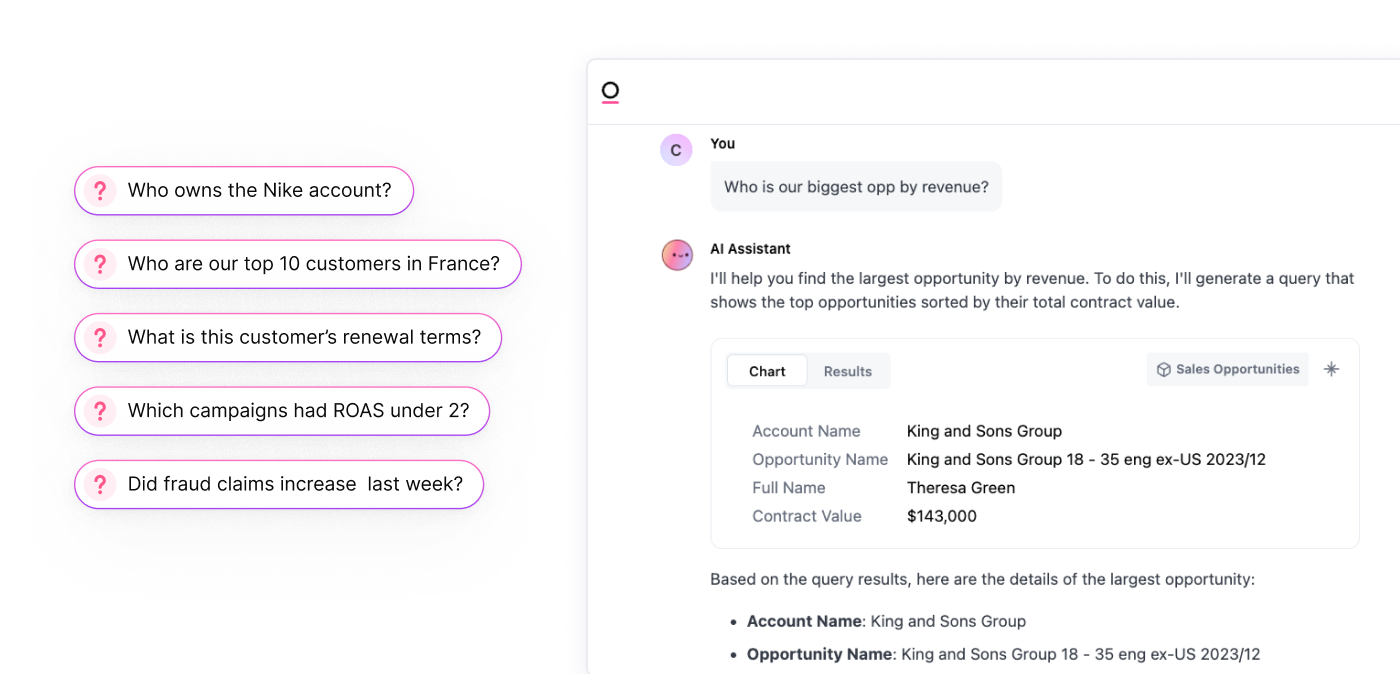Screen dimensions: 1400x674
Task: Click question mark icon beside Nike account question
Action: (x=100, y=191)
